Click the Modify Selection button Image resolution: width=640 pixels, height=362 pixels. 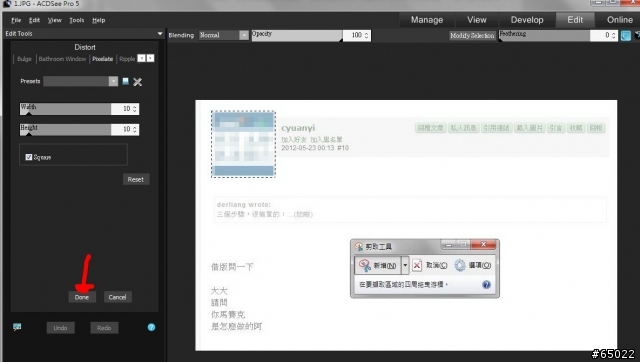(472, 36)
